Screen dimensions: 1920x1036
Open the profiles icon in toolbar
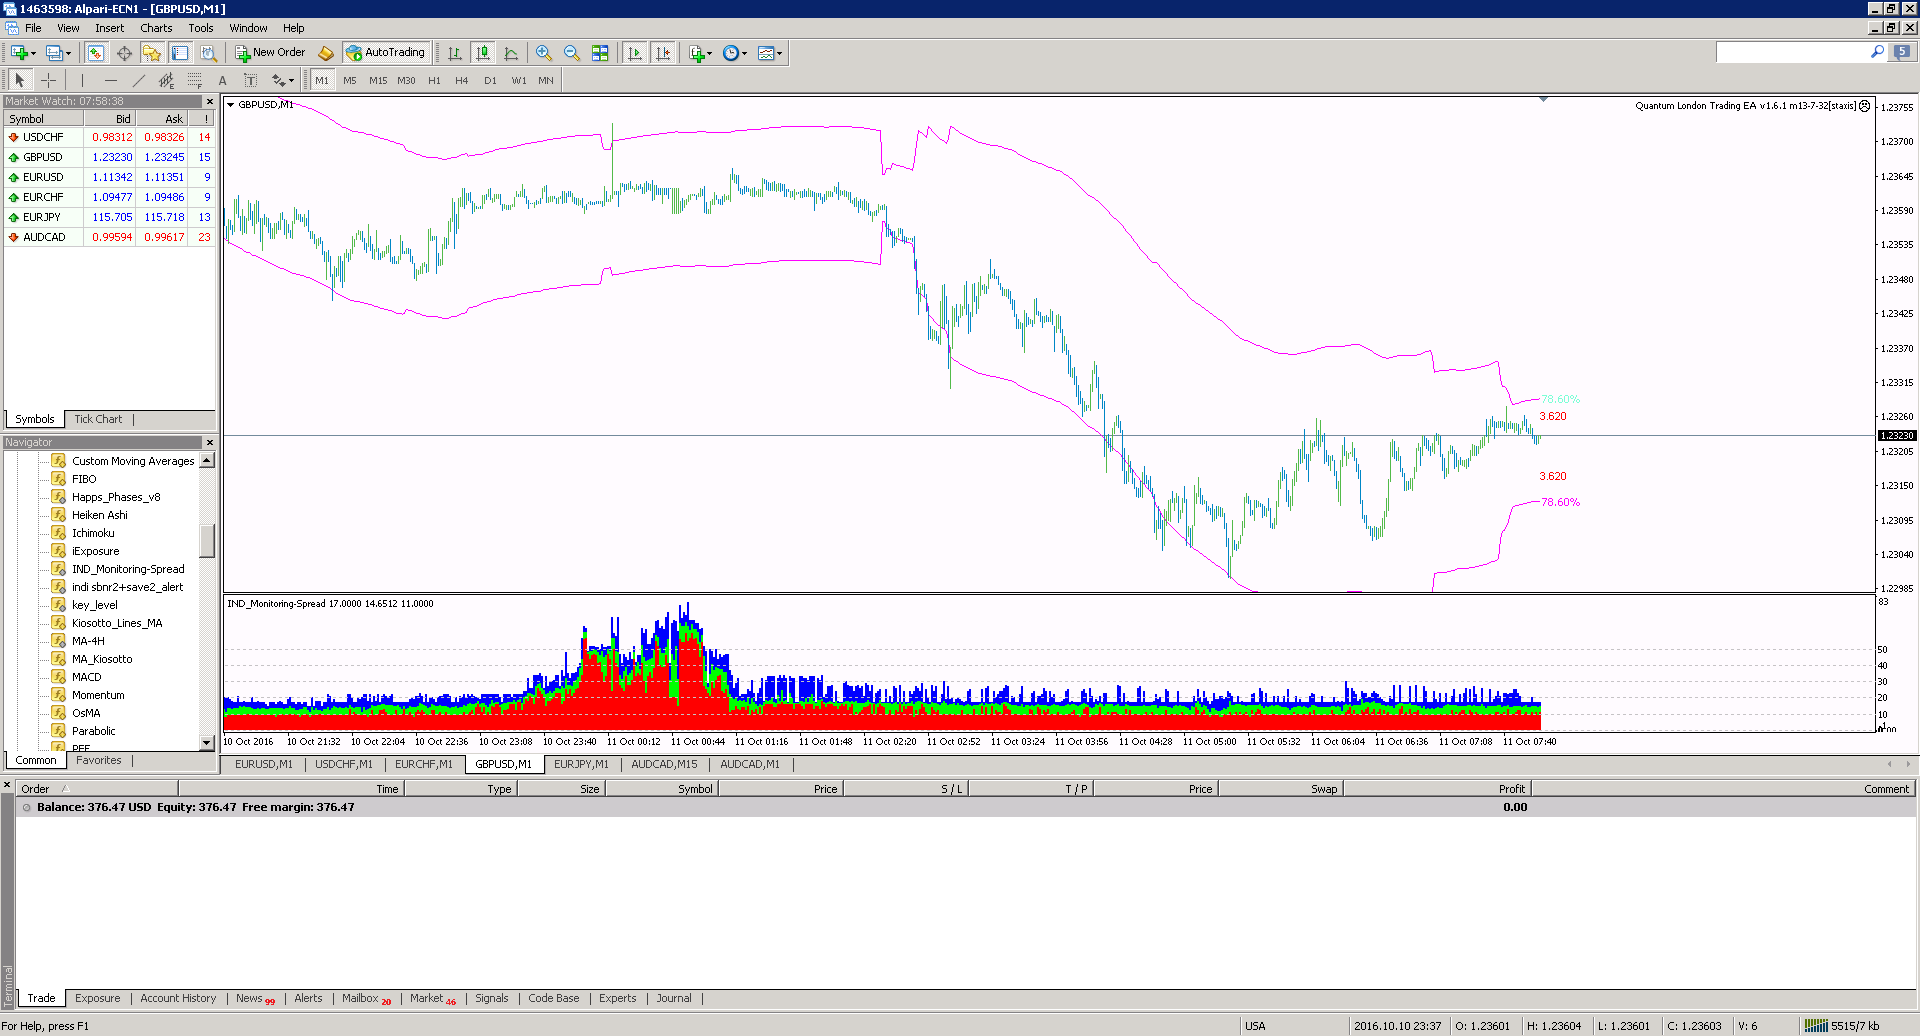tap(54, 53)
